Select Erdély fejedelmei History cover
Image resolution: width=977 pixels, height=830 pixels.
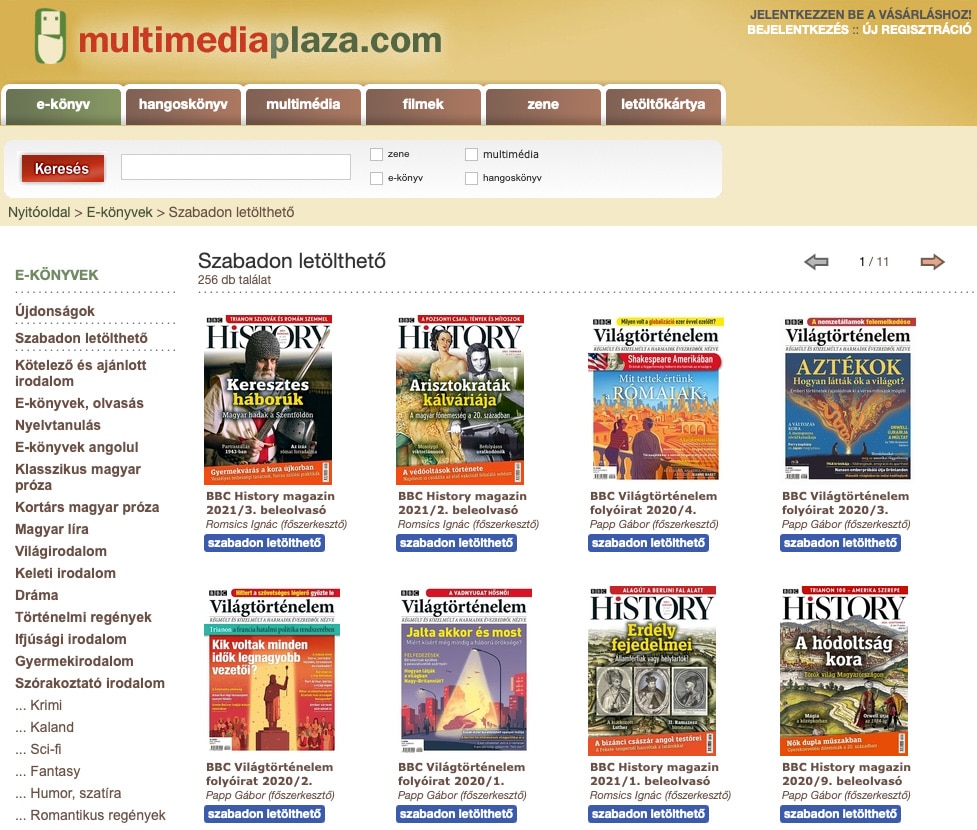coord(652,670)
